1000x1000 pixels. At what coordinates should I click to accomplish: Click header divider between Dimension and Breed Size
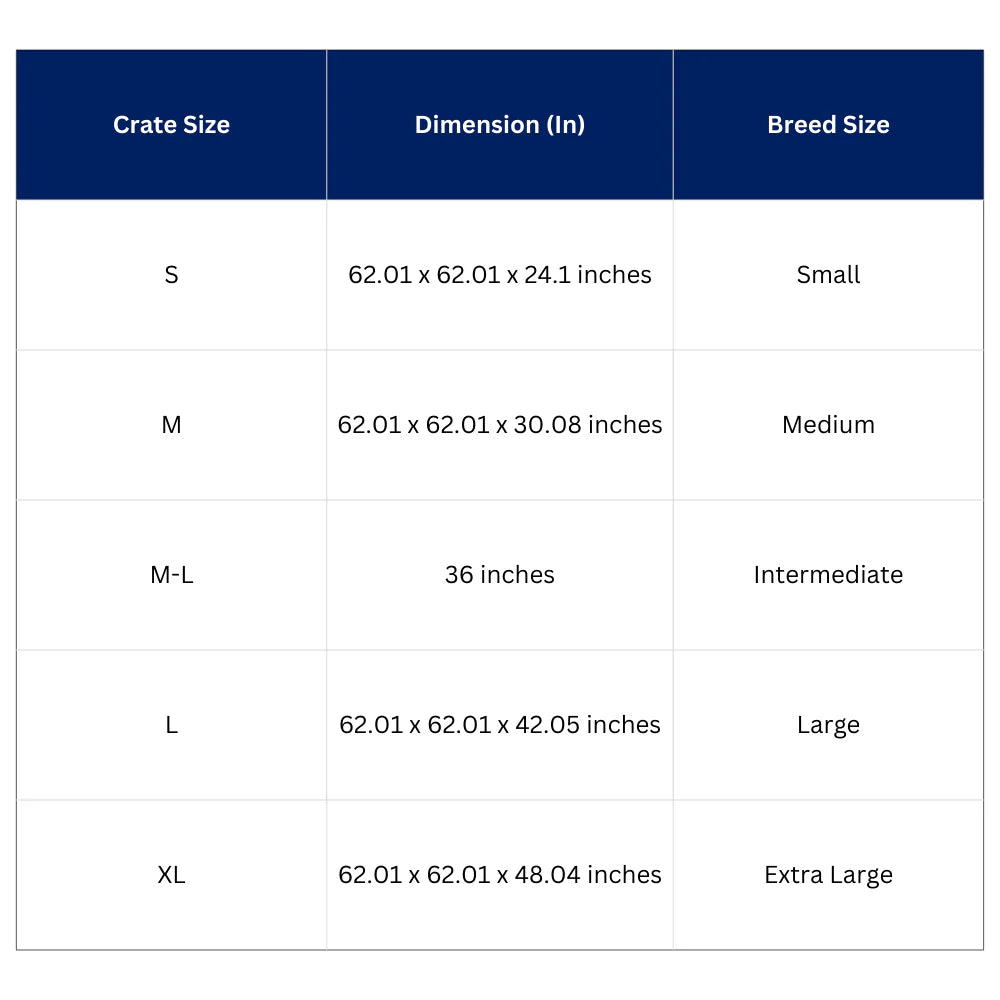click(x=673, y=125)
